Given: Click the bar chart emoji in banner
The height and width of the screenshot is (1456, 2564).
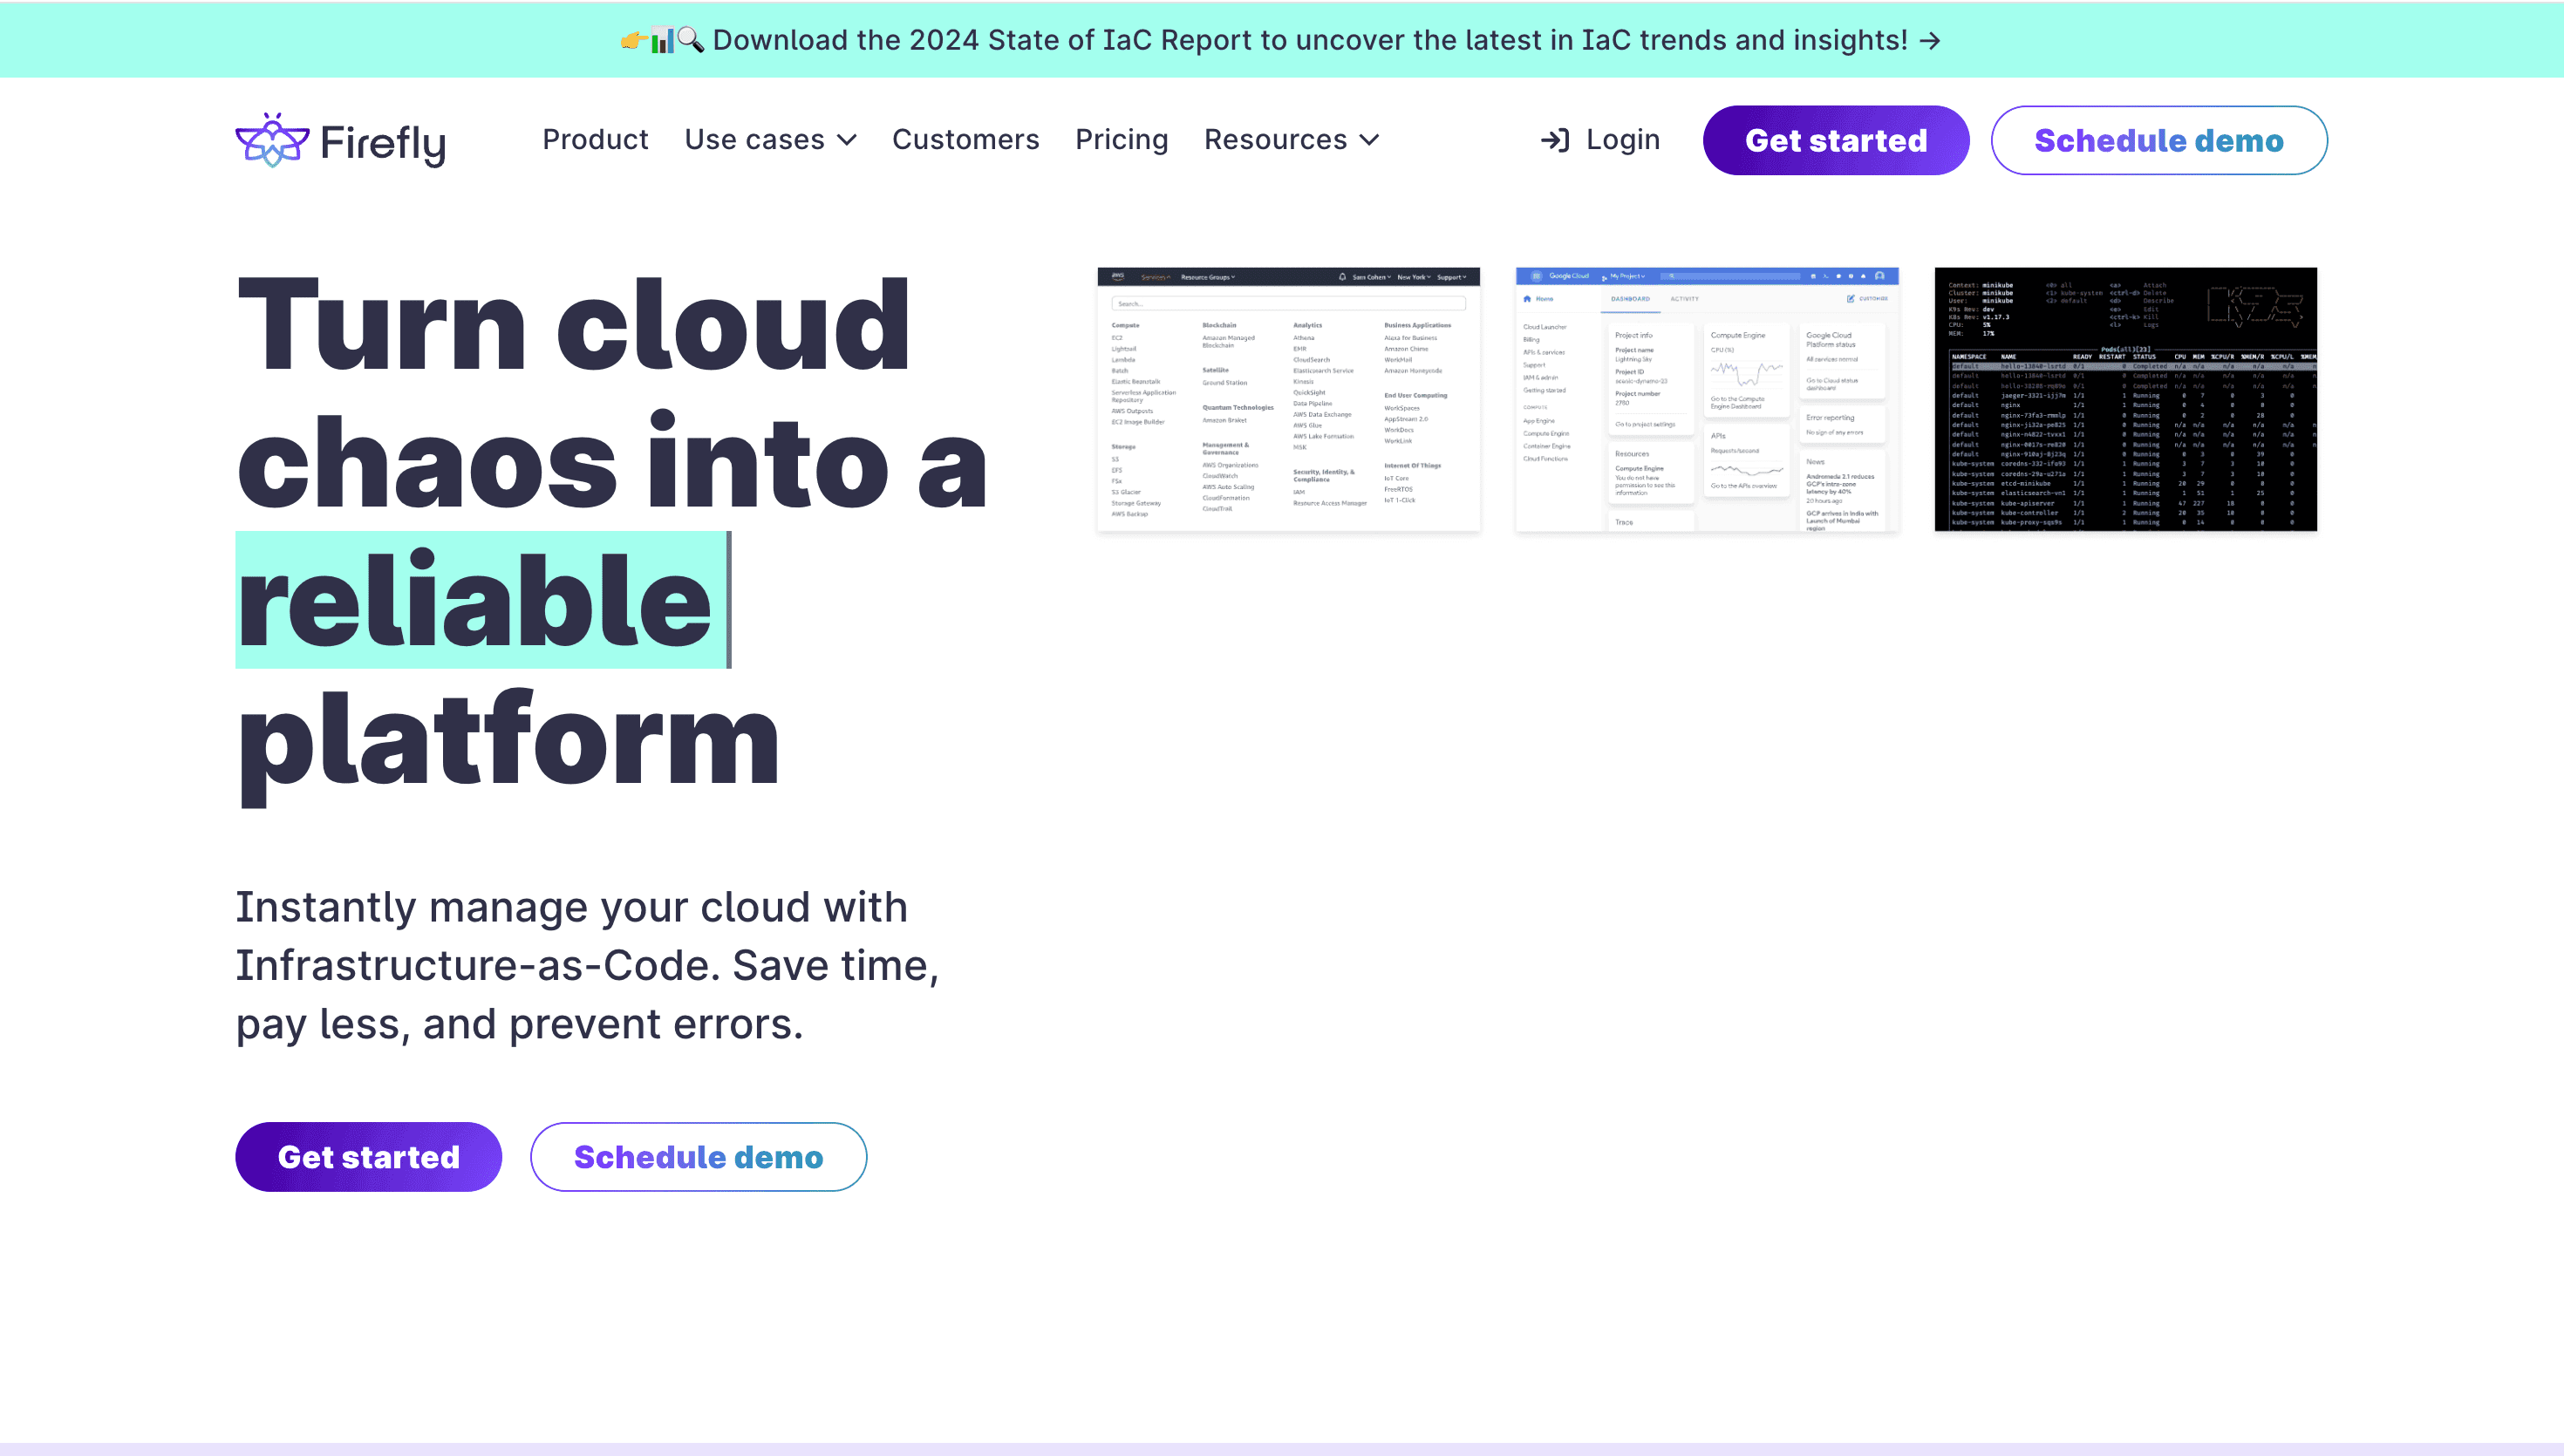Looking at the screenshot, I should pyautogui.click(x=662, y=40).
